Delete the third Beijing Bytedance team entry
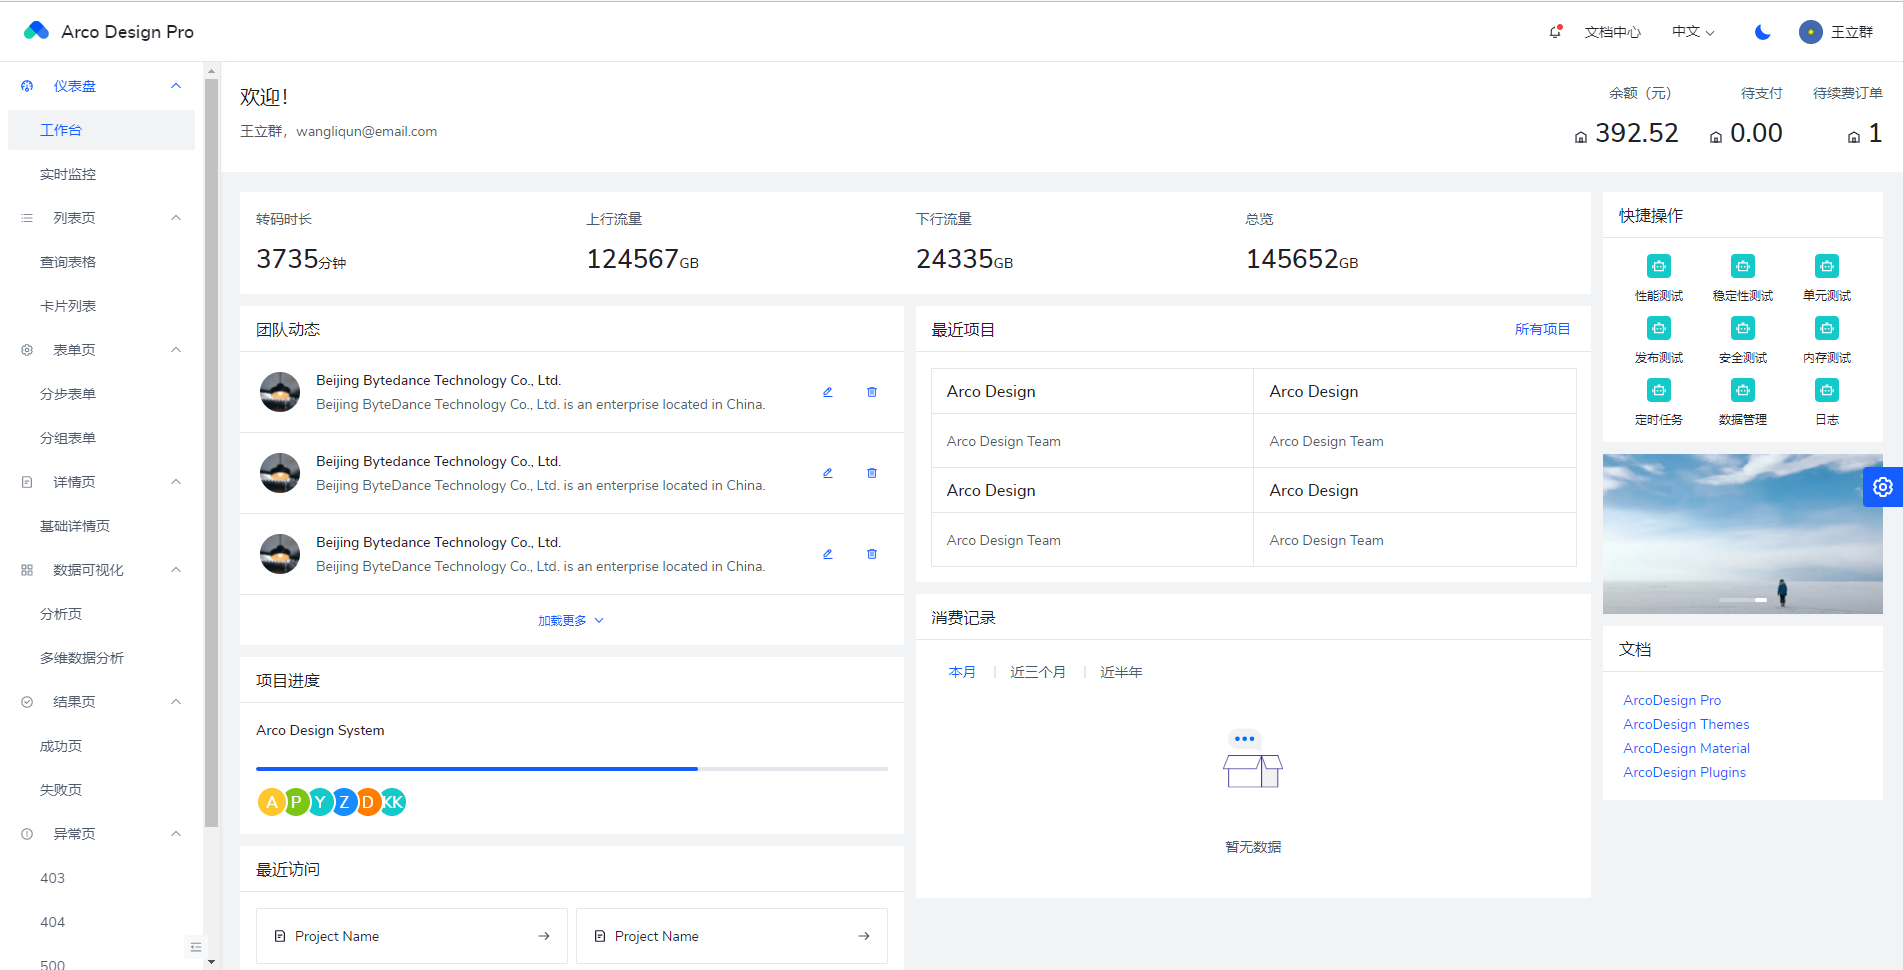 tap(872, 554)
